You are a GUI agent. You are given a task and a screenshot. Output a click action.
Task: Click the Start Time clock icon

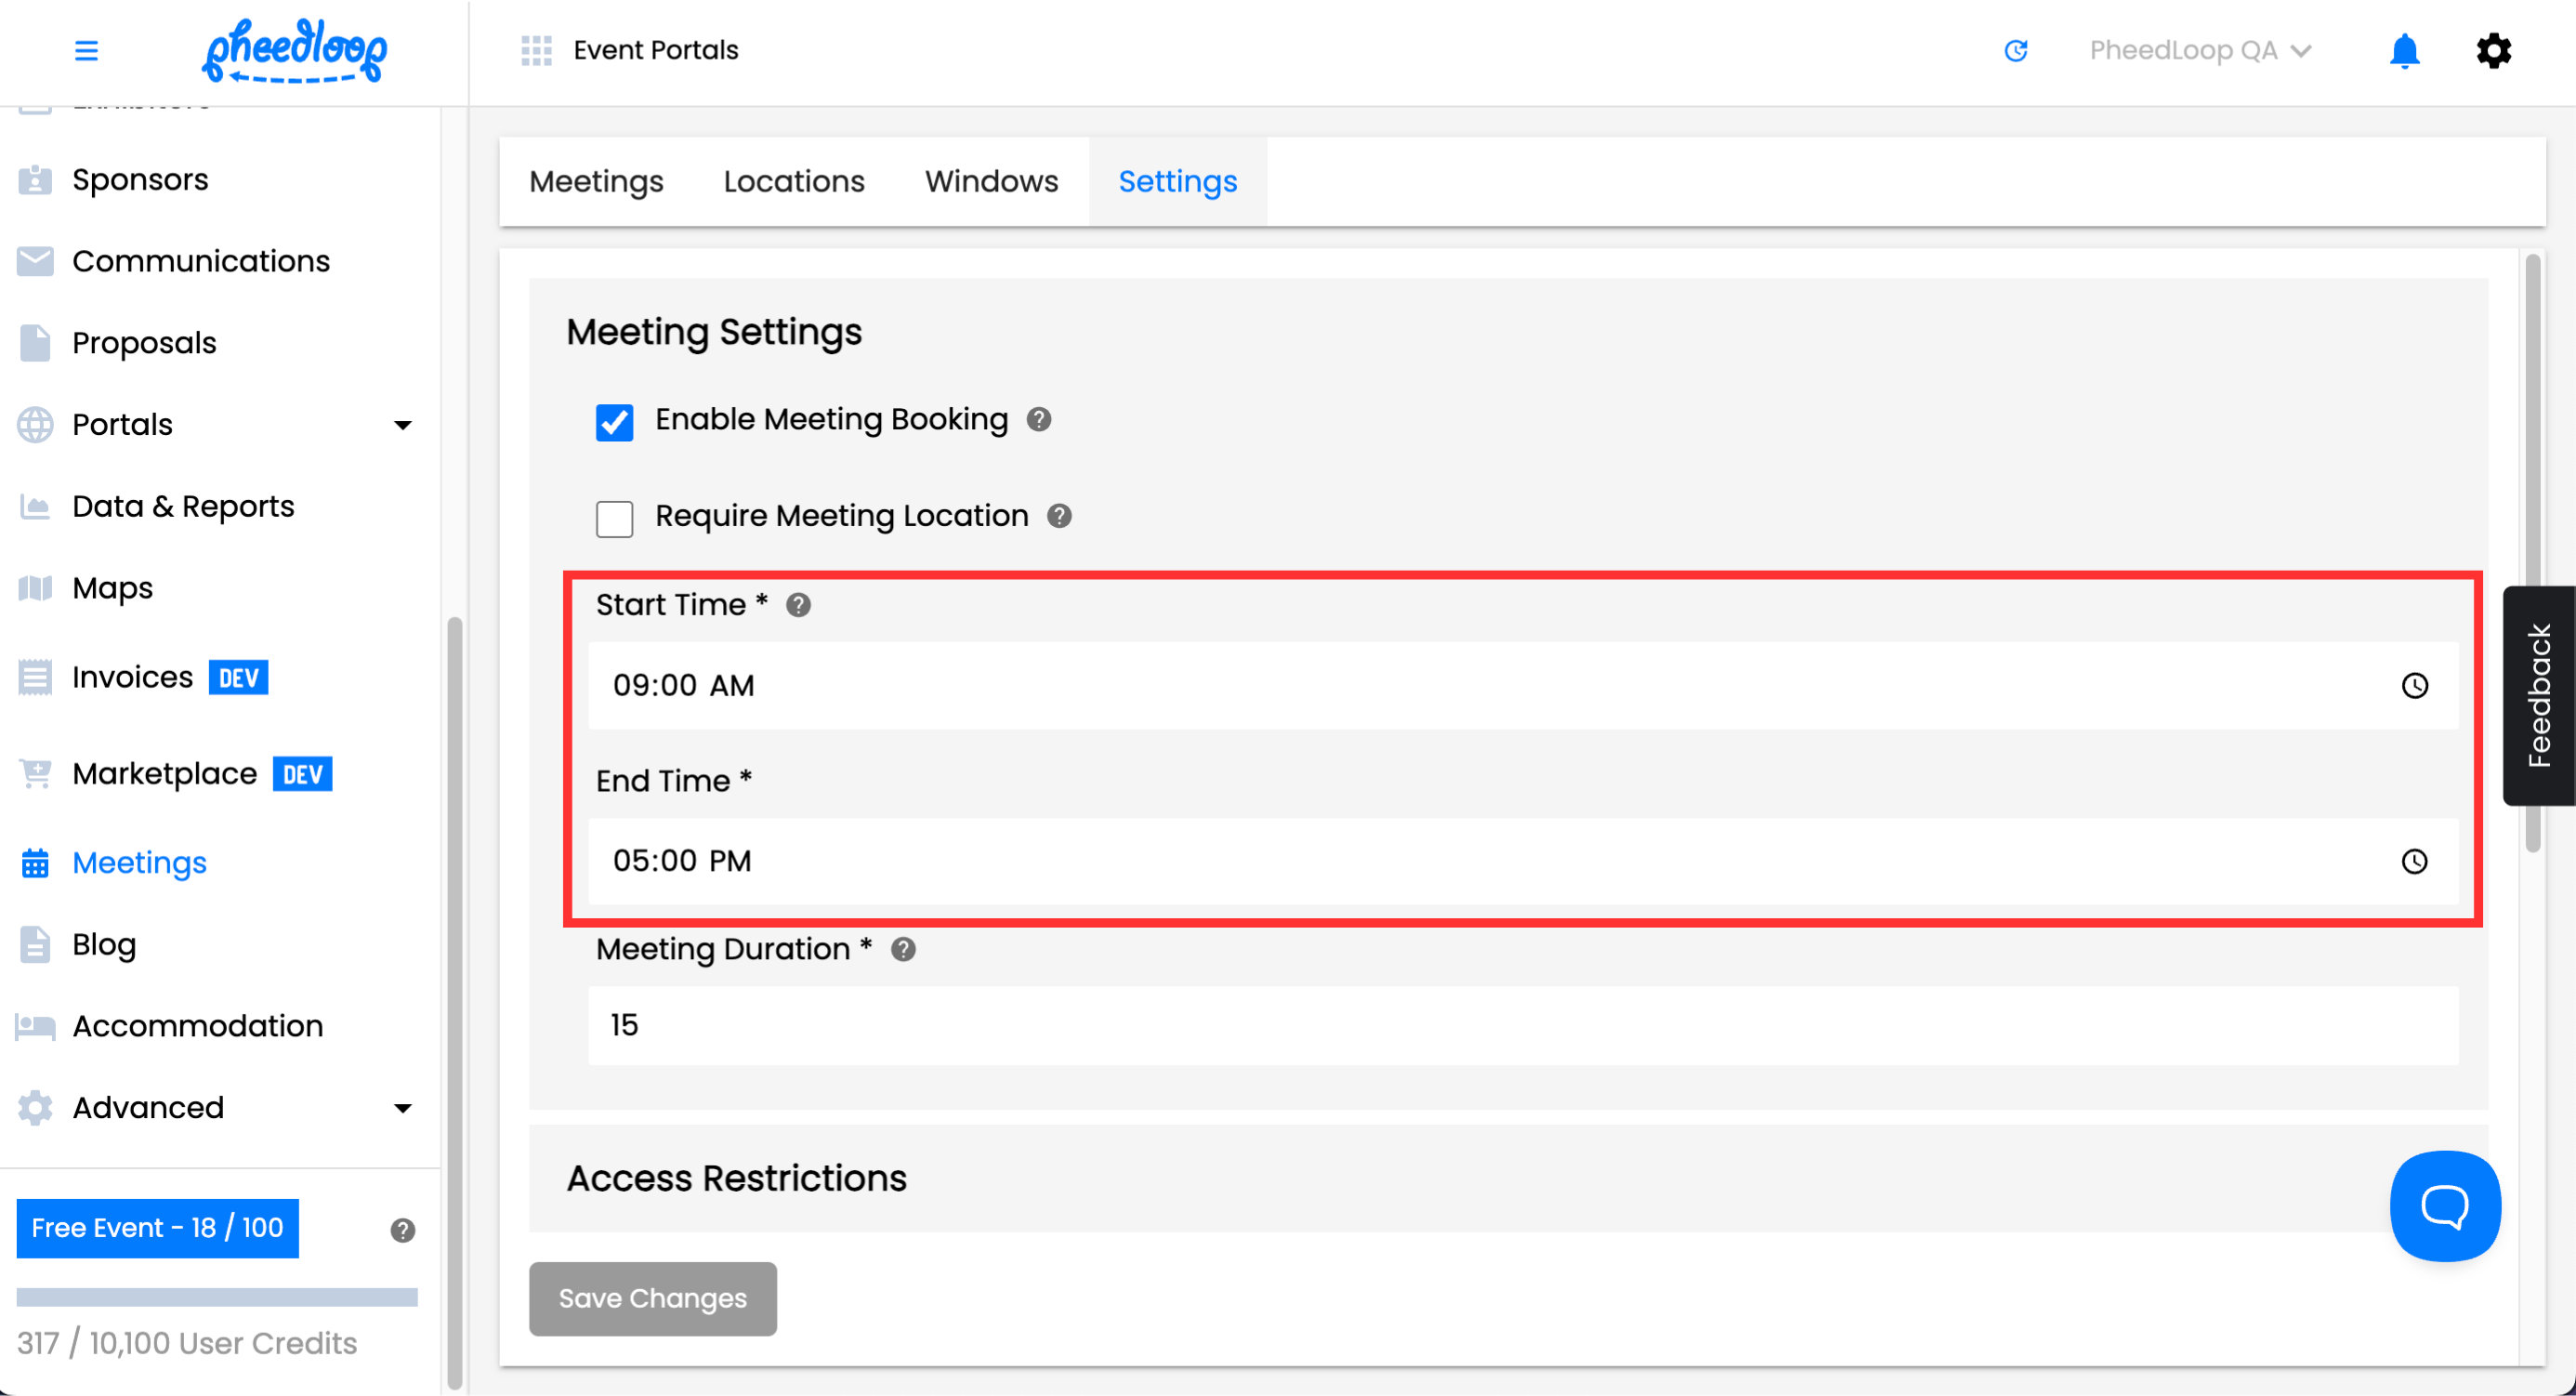tap(2414, 685)
